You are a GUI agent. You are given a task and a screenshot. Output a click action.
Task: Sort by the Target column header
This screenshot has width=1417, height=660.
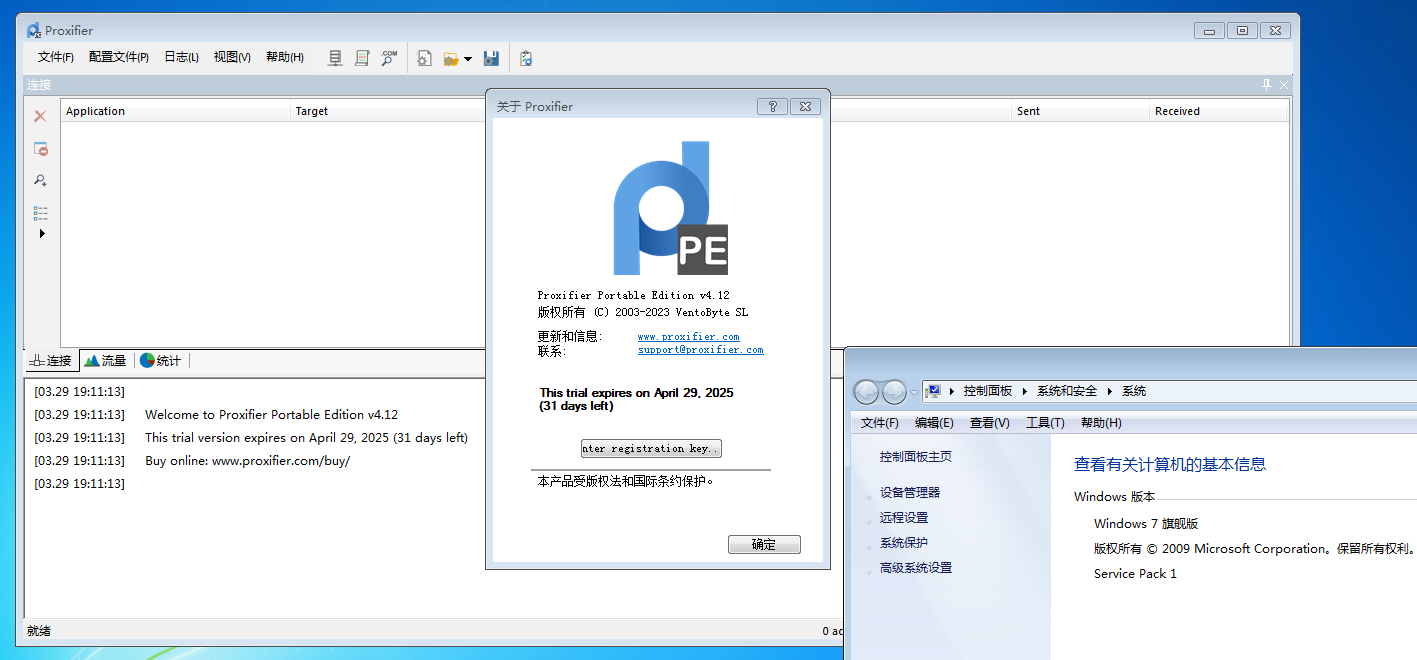tap(390, 111)
